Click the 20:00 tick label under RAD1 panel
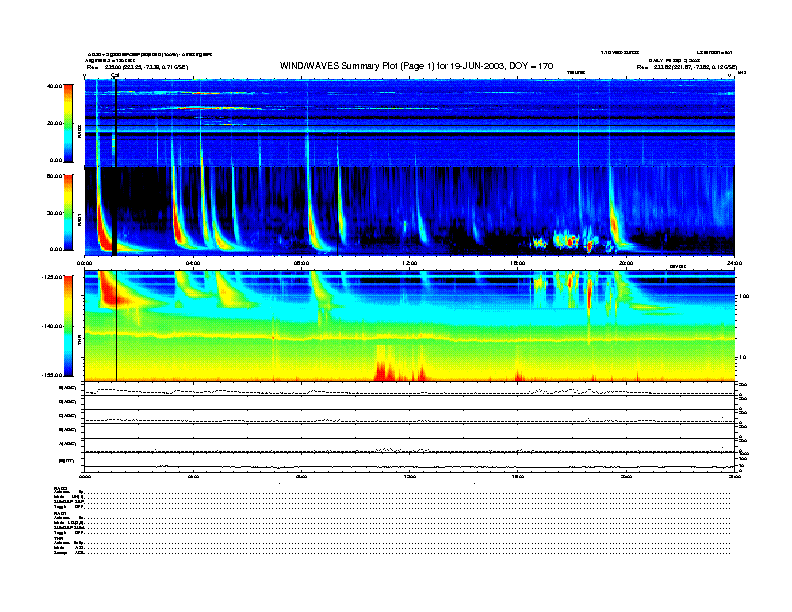 coord(626,263)
